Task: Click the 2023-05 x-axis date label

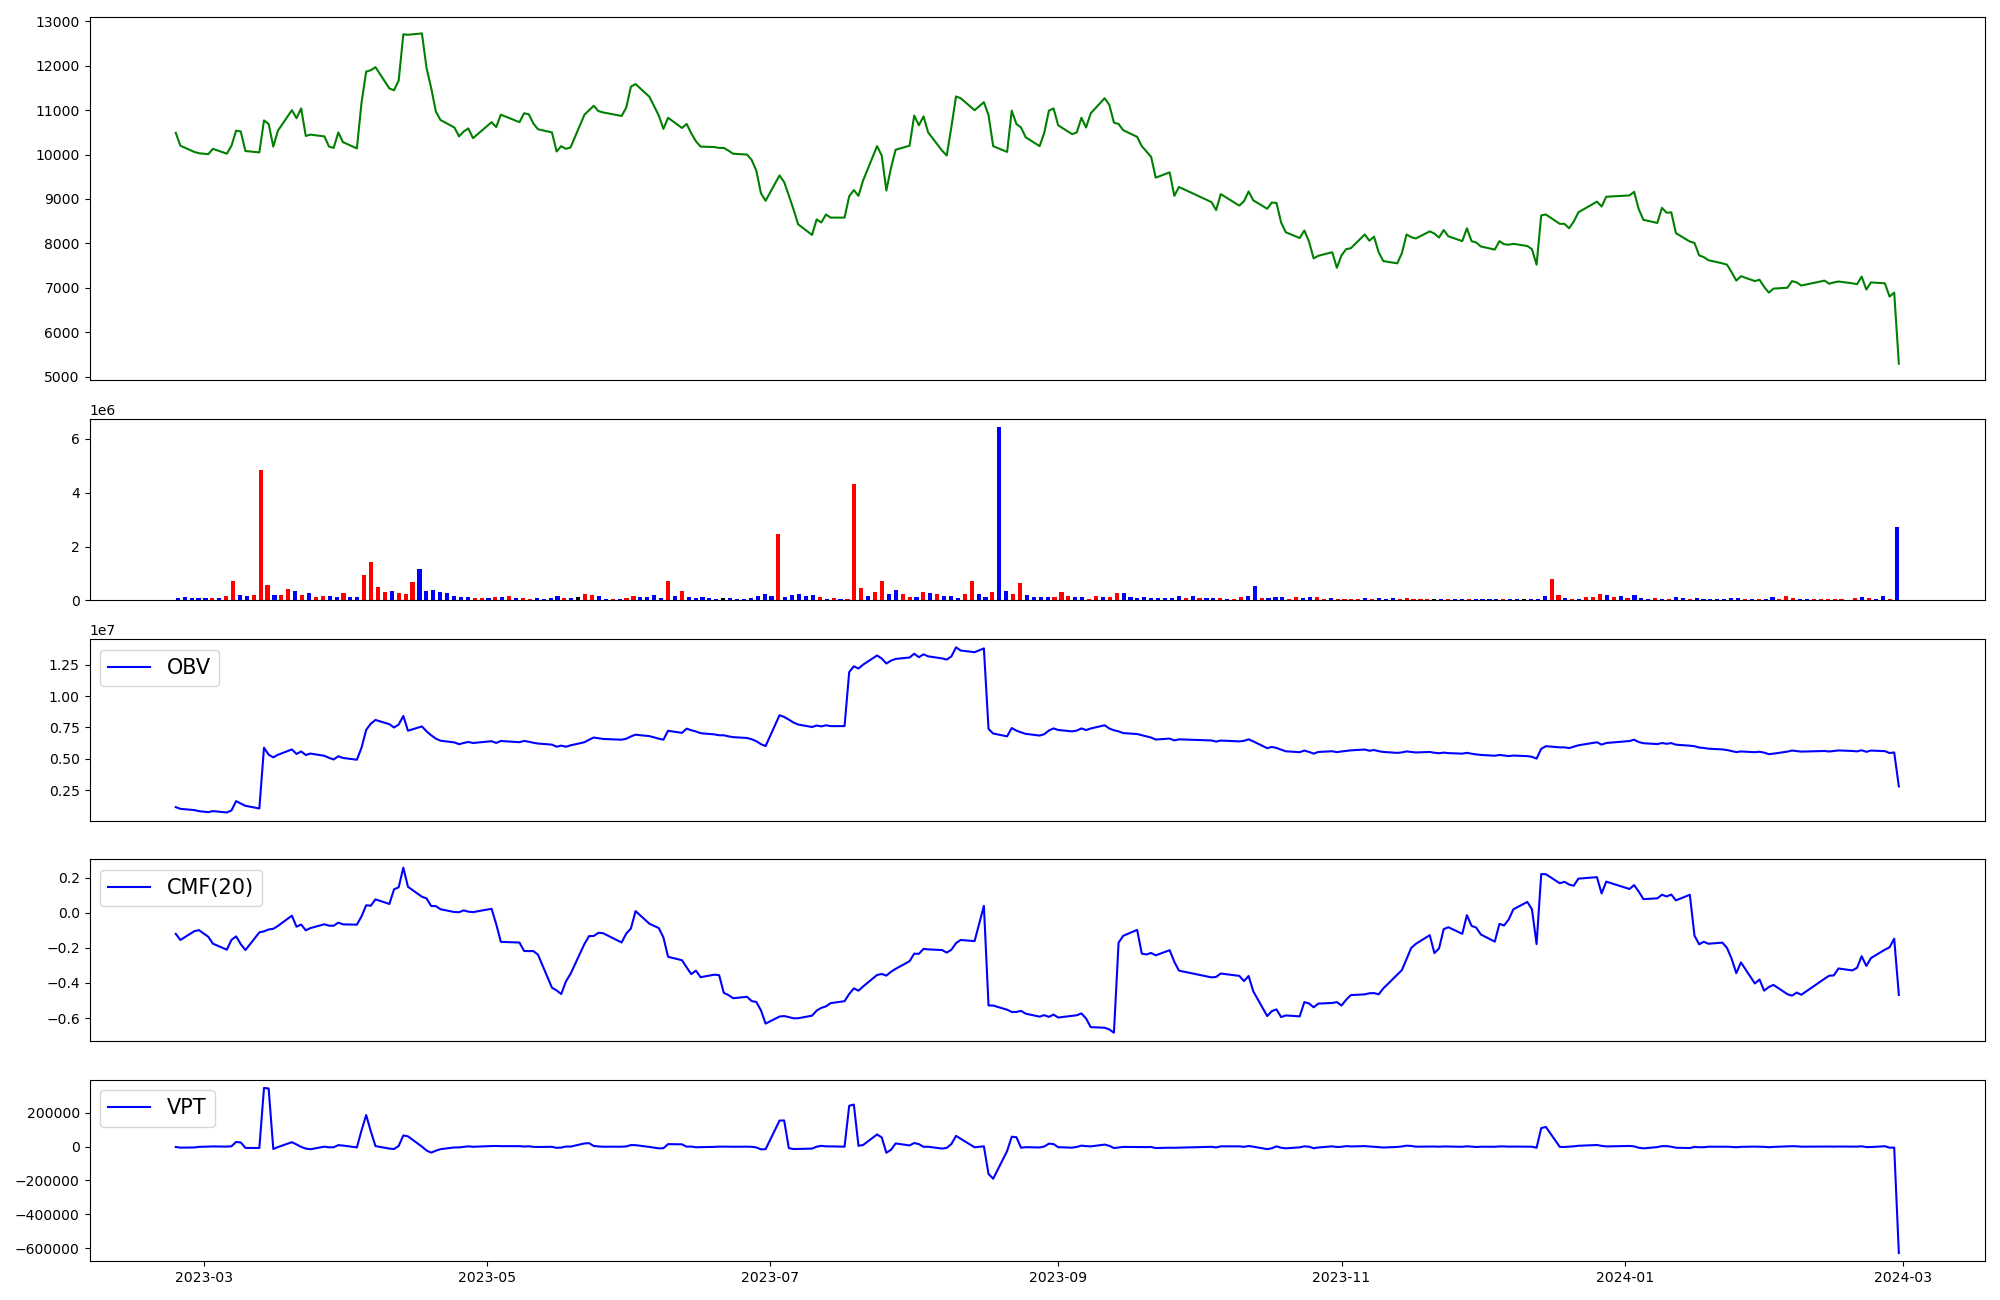Action: (x=487, y=1277)
